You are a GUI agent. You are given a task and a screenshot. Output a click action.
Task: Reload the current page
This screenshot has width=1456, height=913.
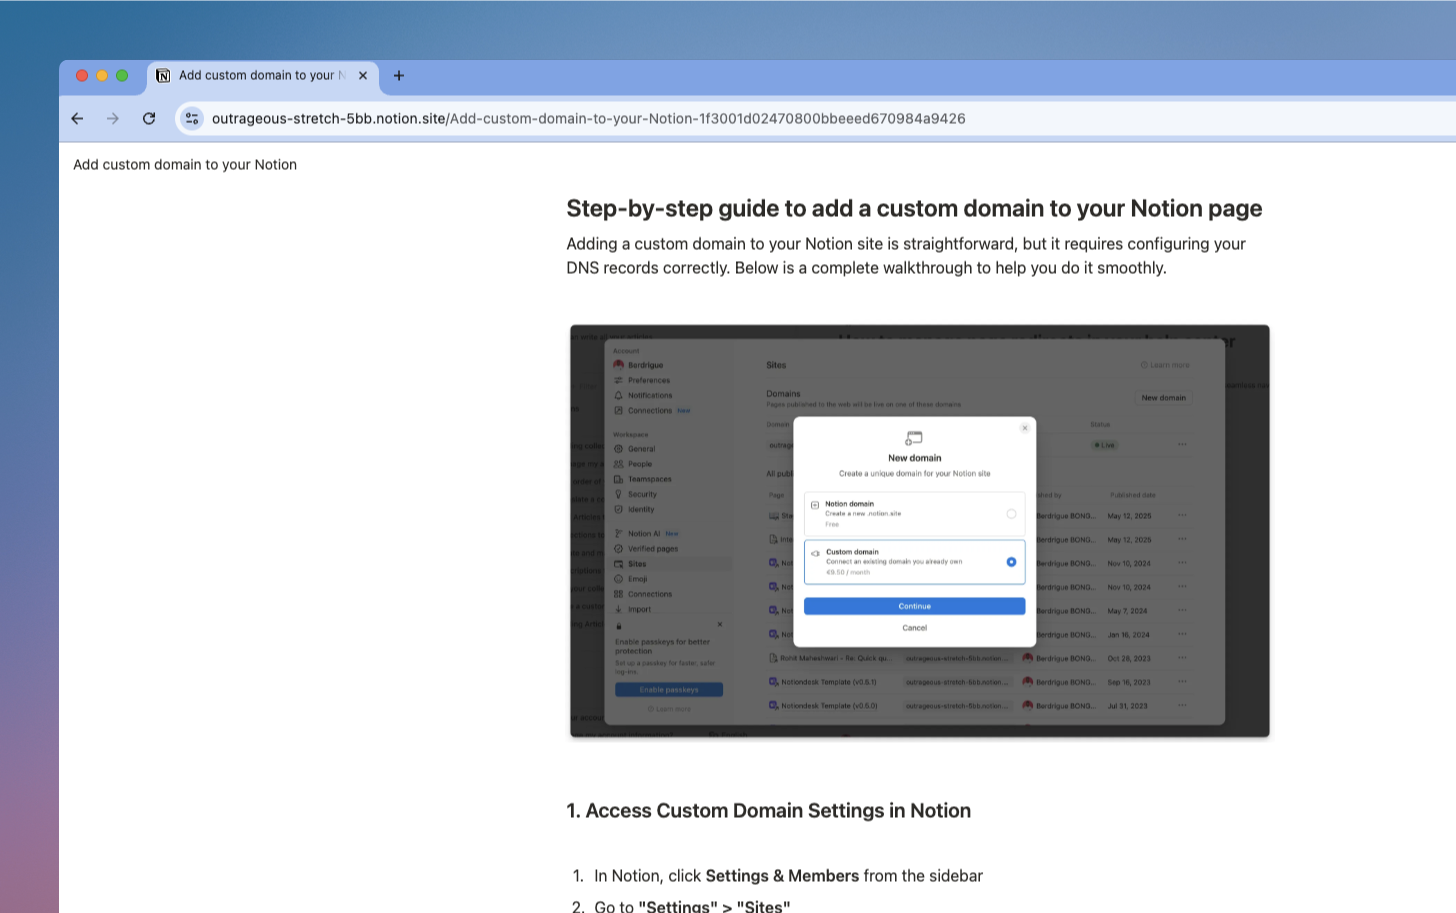pos(149,118)
